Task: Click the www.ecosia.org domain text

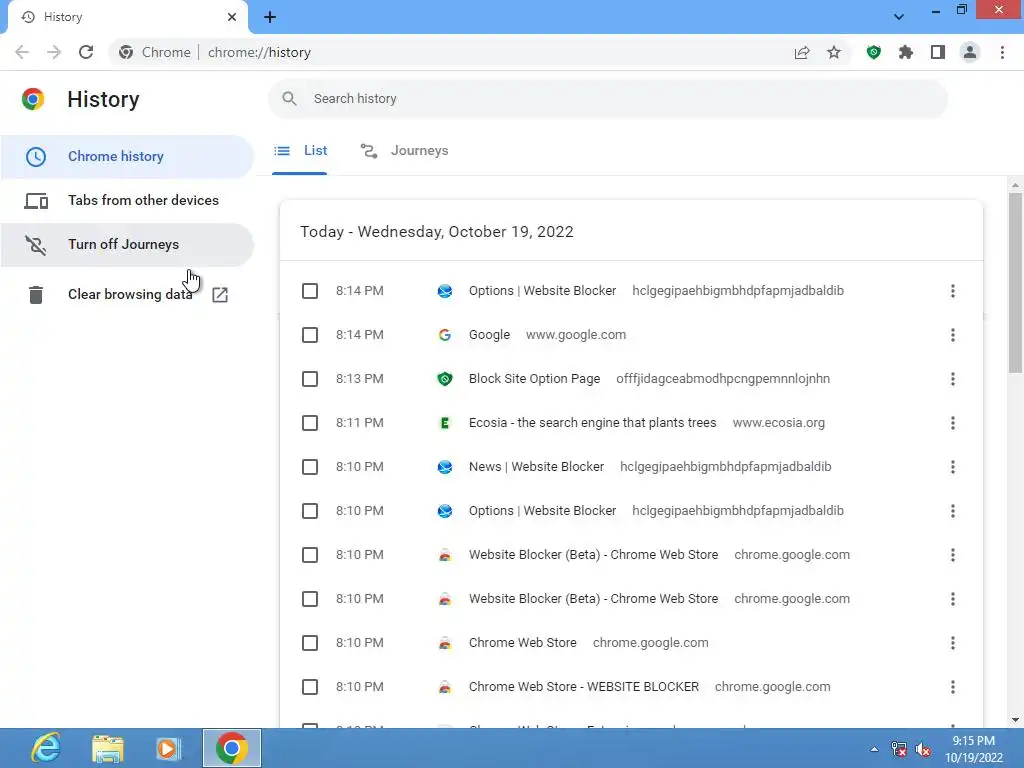Action: (x=778, y=423)
